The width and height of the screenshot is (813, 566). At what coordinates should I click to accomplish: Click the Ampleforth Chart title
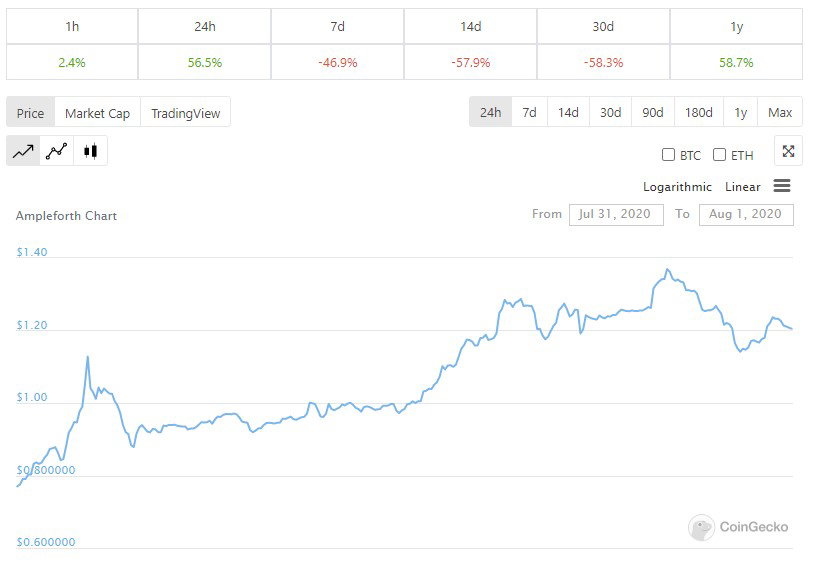tap(66, 216)
